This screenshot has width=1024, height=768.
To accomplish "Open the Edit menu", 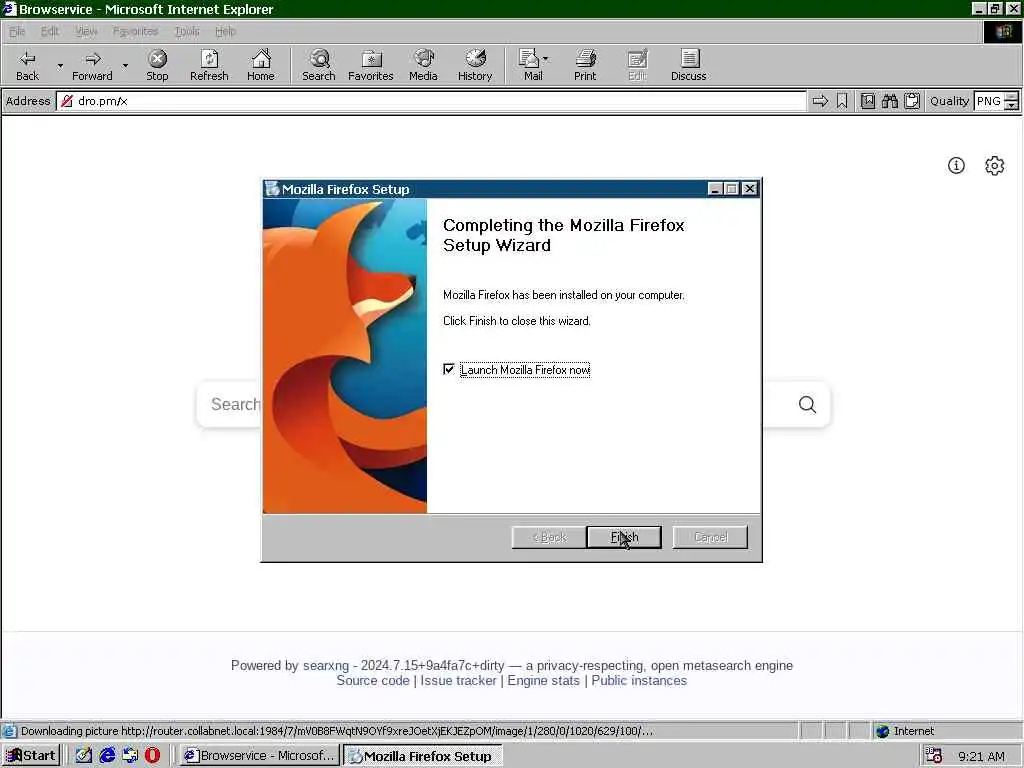I will coord(50,31).
